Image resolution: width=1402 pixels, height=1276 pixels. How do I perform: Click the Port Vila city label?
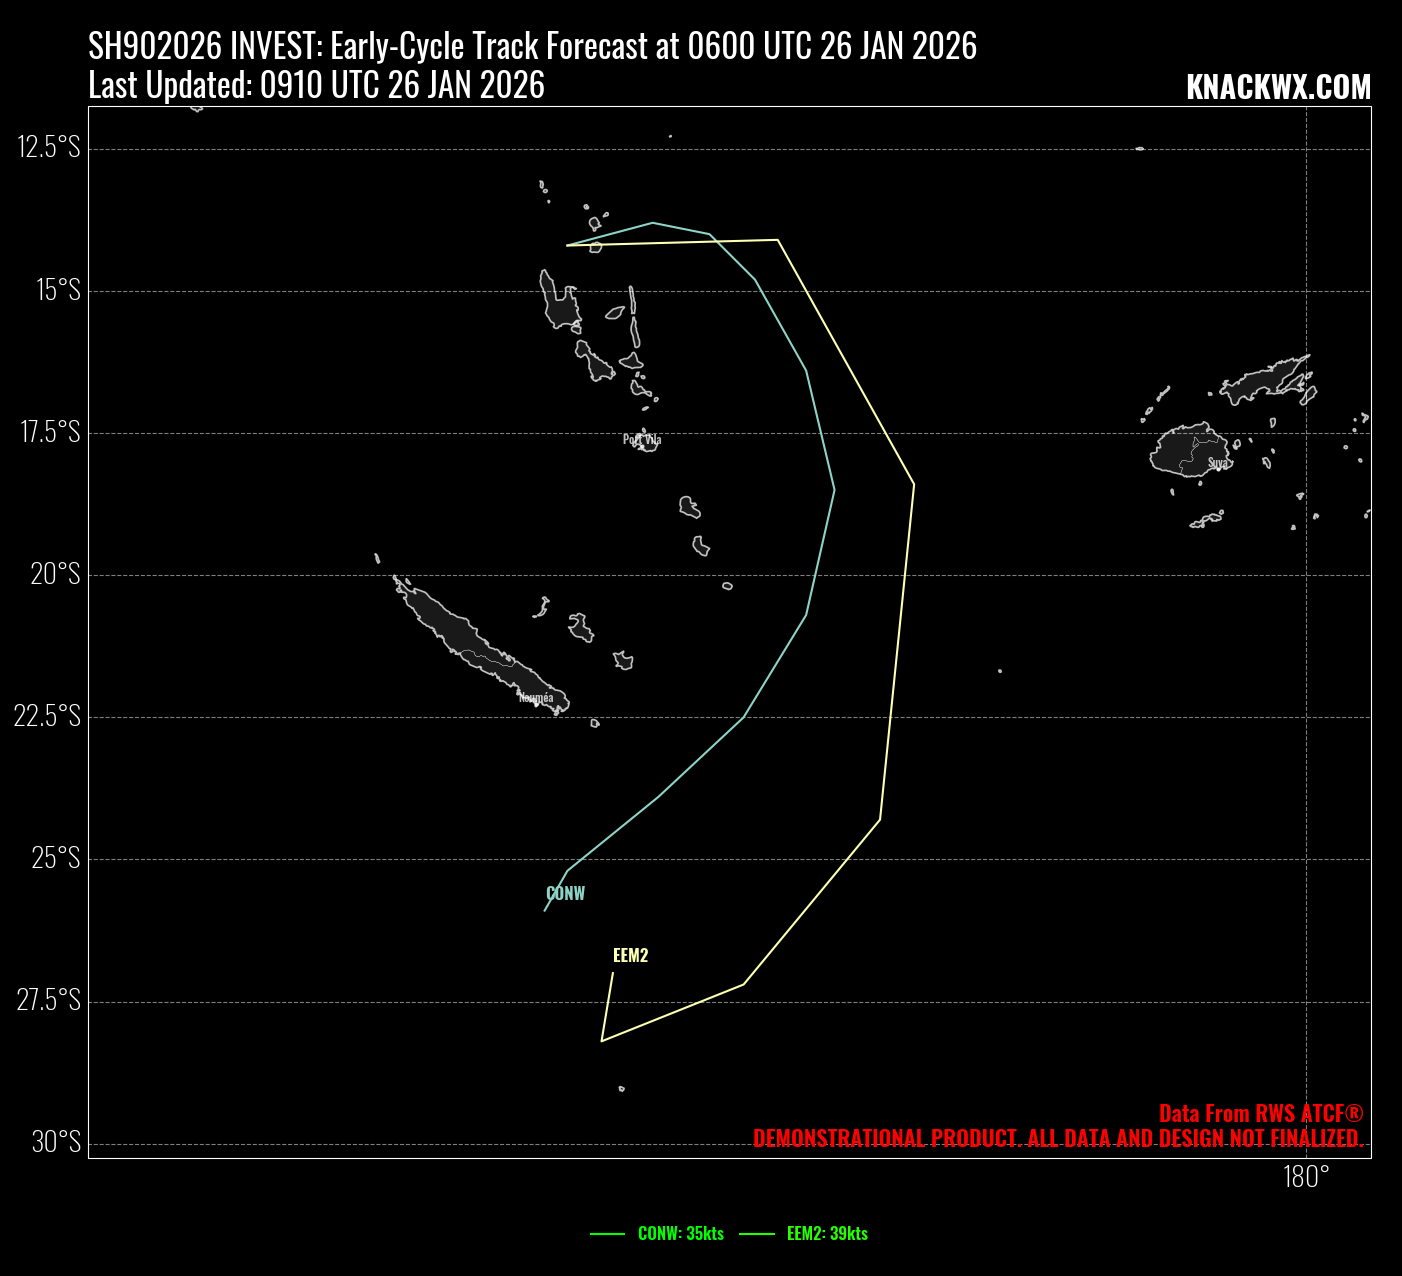642,439
